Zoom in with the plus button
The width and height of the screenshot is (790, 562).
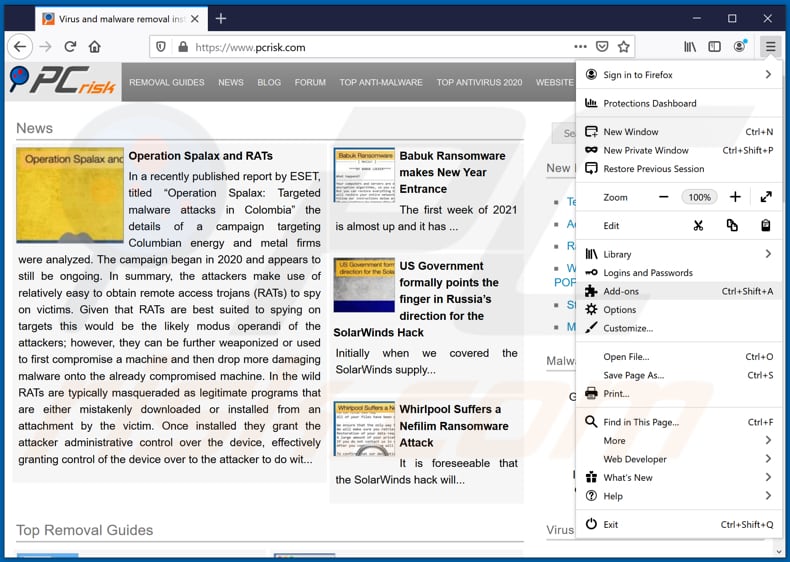(x=735, y=197)
